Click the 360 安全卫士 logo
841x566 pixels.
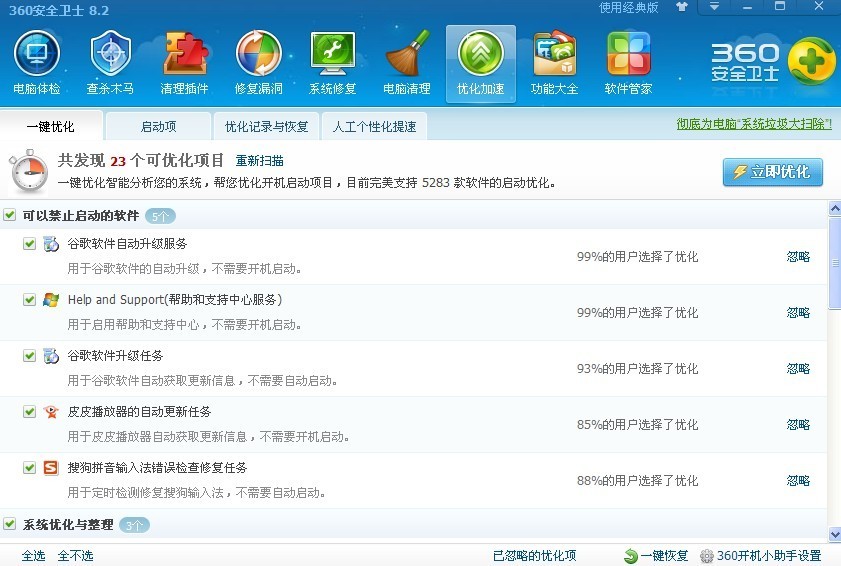[772, 63]
